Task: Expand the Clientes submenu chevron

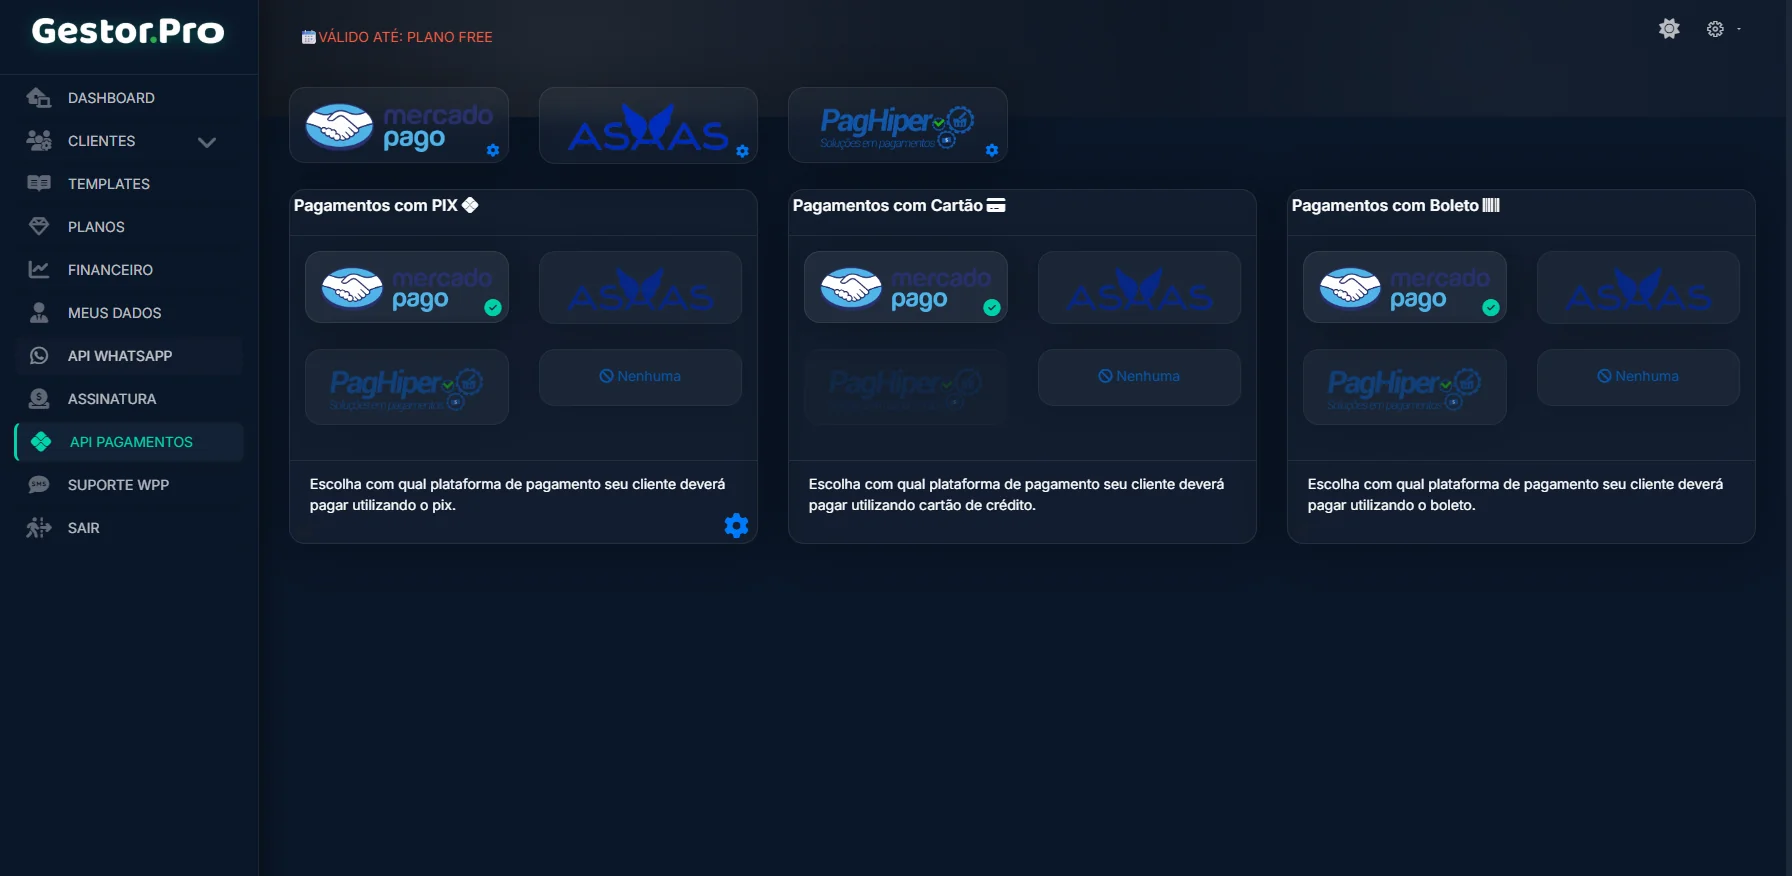Action: click(207, 142)
